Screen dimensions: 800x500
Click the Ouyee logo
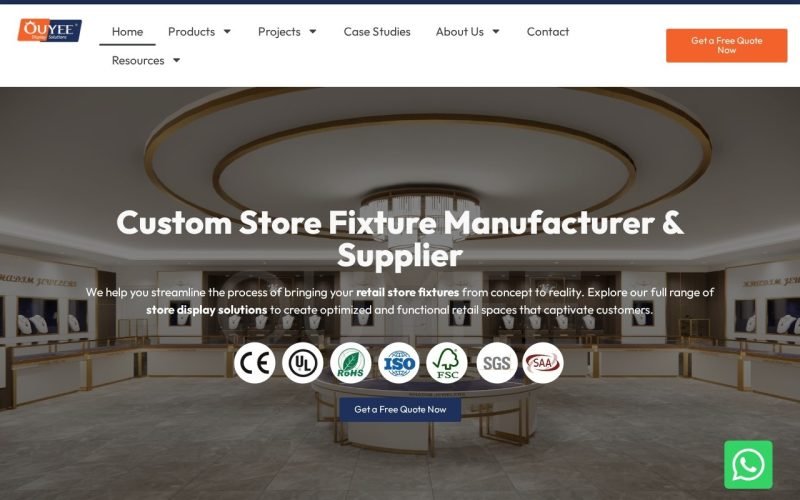(49, 31)
